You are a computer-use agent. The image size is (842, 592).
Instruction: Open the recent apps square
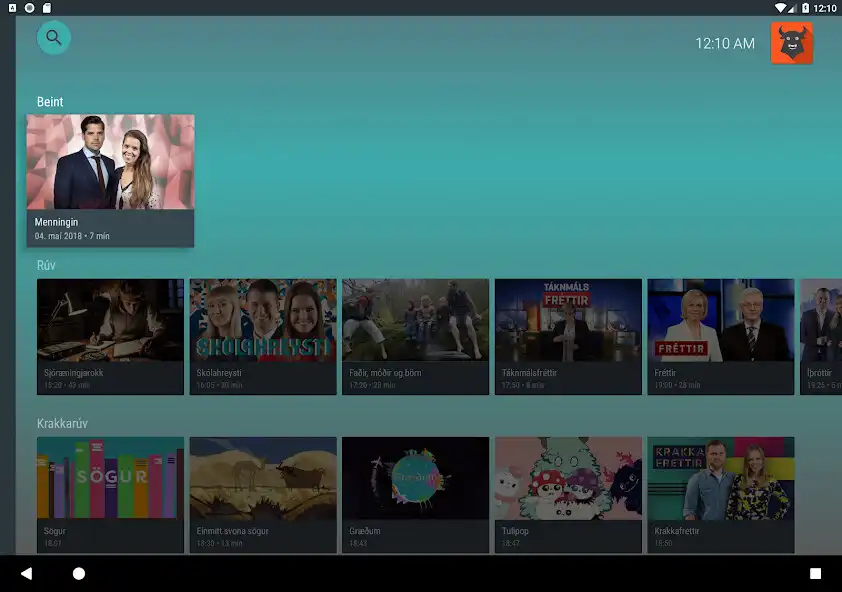[815, 573]
